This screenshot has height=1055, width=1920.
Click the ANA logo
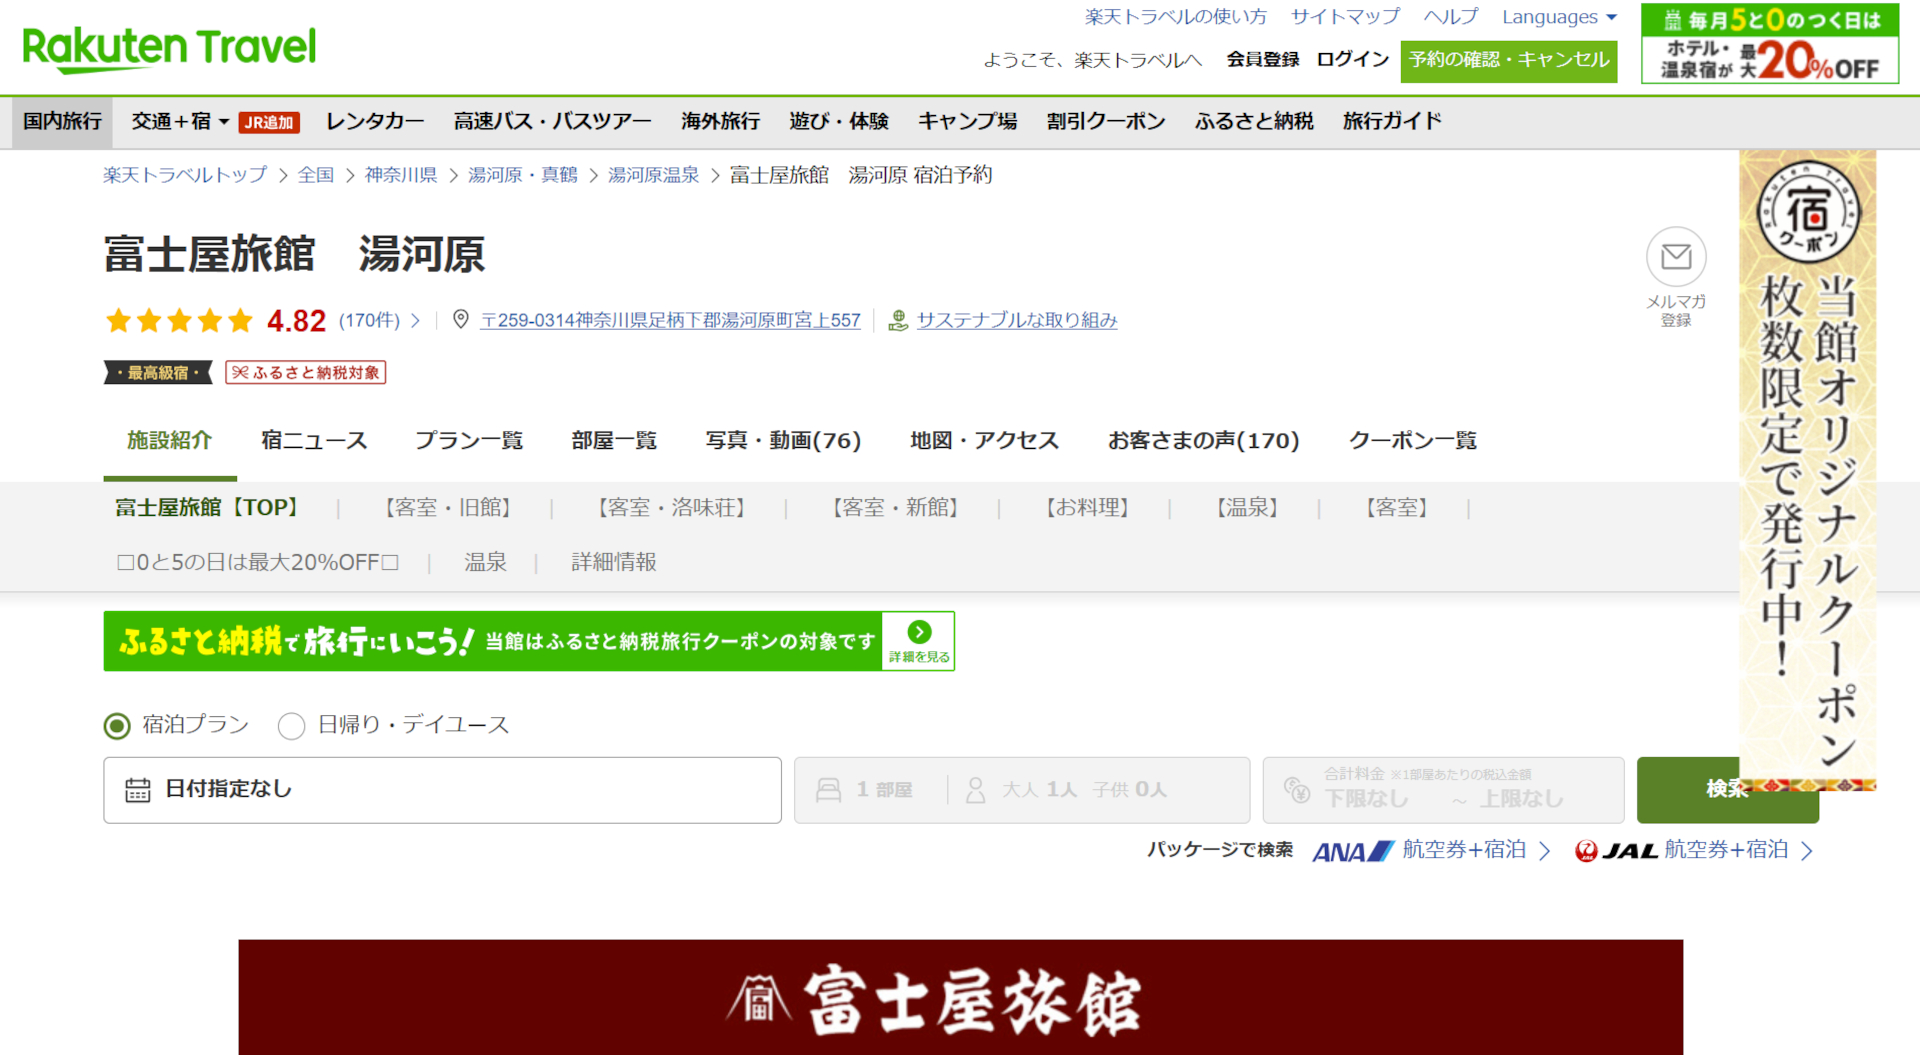coord(1353,851)
